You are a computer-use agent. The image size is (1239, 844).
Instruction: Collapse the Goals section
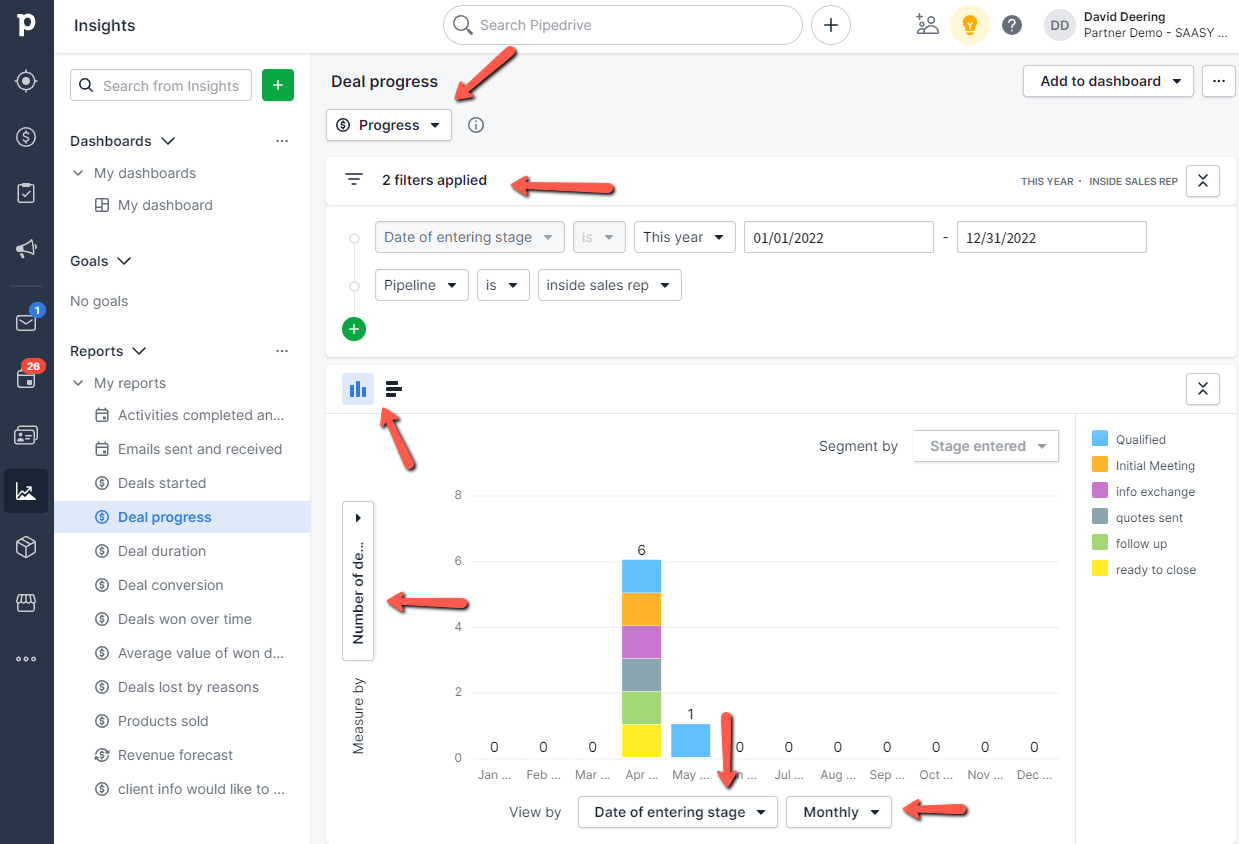pyautogui.click(x=124, y=261)
